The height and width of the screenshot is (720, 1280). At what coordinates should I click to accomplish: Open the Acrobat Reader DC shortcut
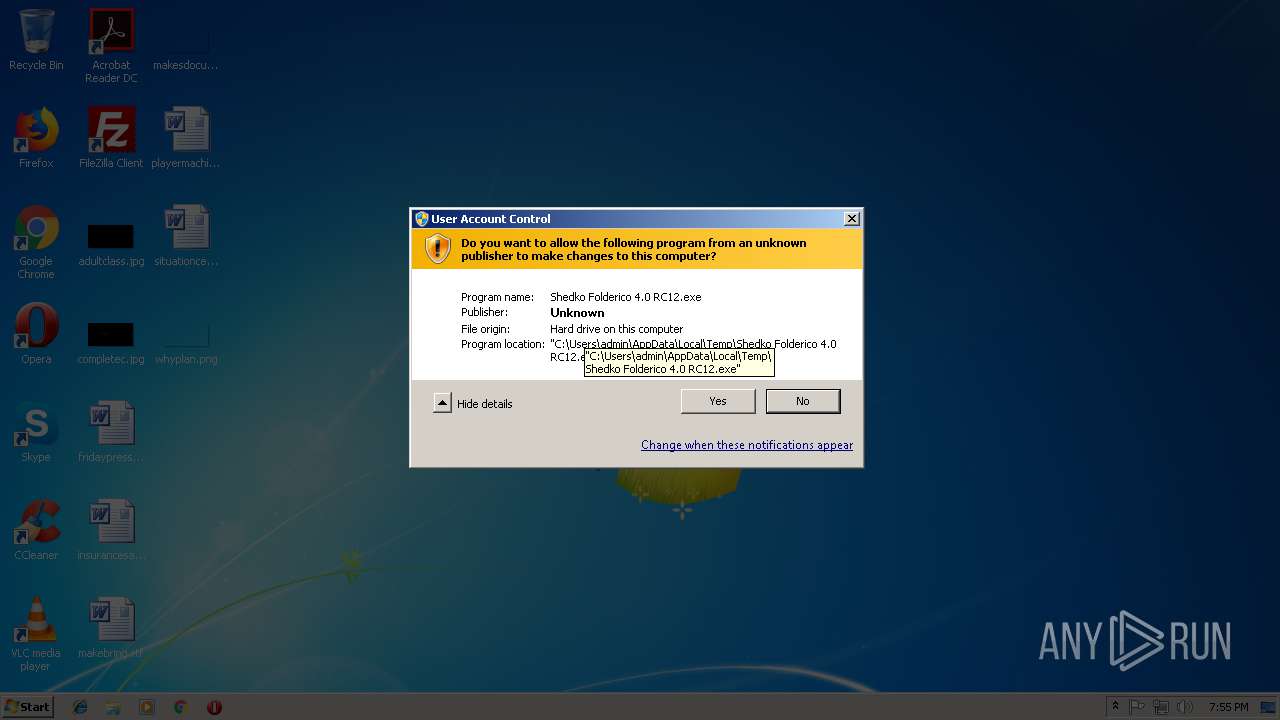click(111, 46)
